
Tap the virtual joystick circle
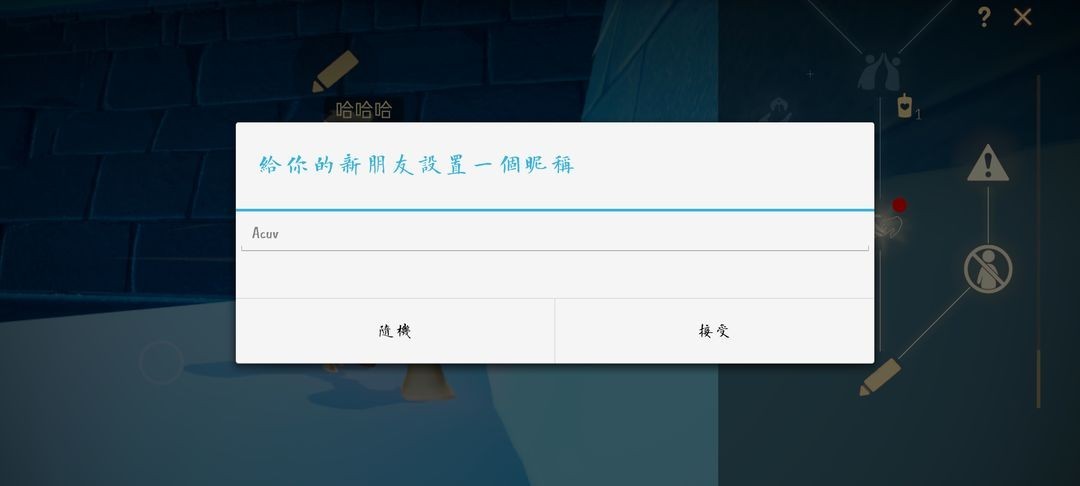click(161, 362)
